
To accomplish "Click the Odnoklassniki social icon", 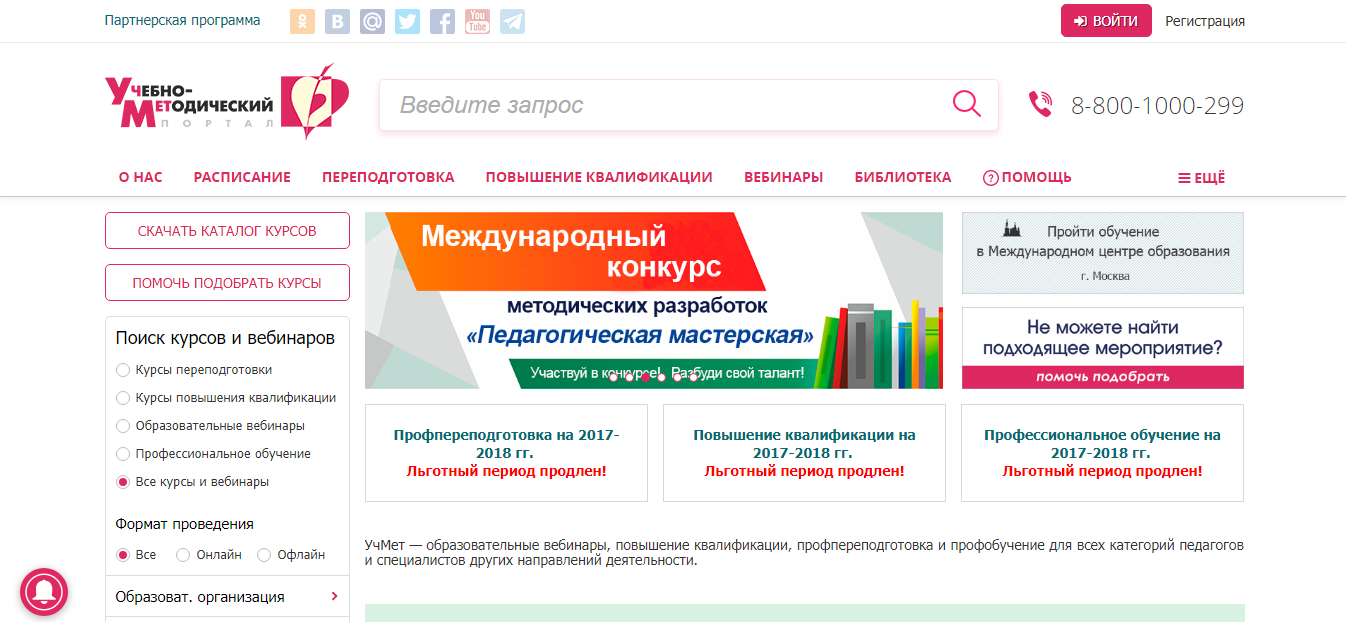I will click(302, 21).
